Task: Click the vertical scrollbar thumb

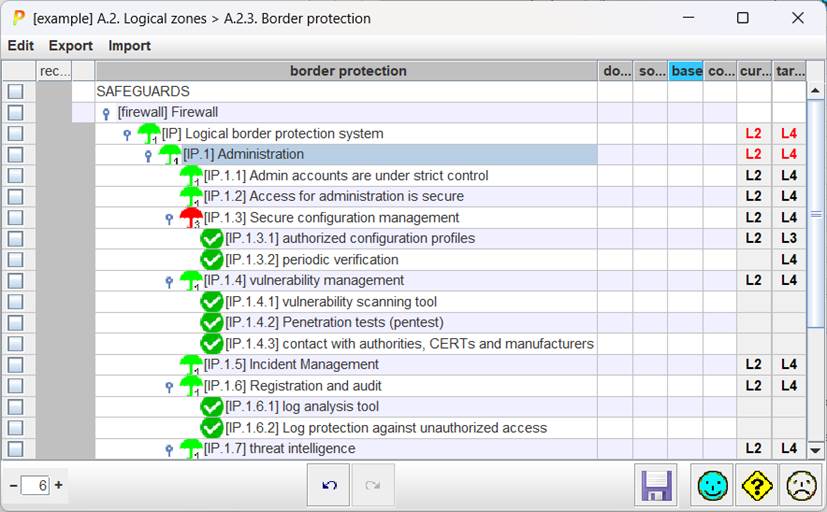Action: 815,214
